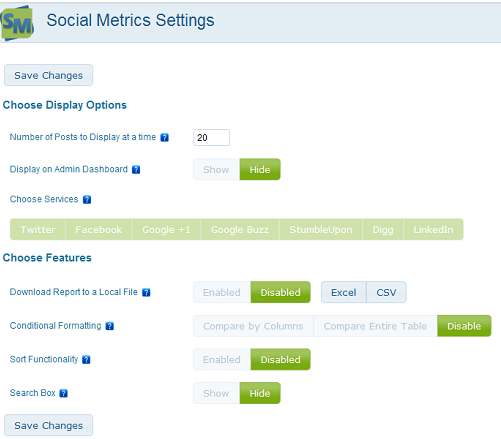Open help icon next to Search Box
This screenshot has height=439, width=501.
[x=63, y=393]
